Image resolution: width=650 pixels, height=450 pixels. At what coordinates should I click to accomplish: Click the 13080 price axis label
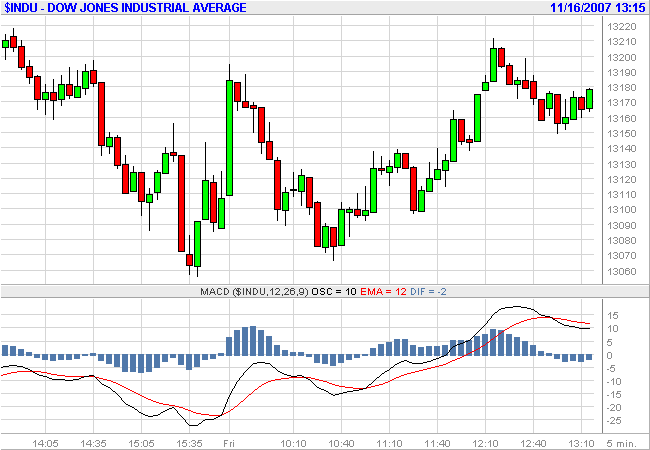coord(621,241)
